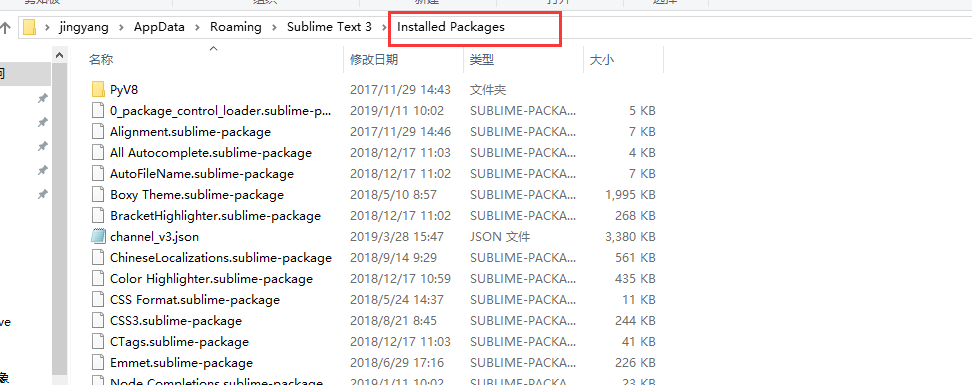Click the 2018/6/29 17:16 date cell
This screenshot has height=385, width=972.
coord(397,363)
